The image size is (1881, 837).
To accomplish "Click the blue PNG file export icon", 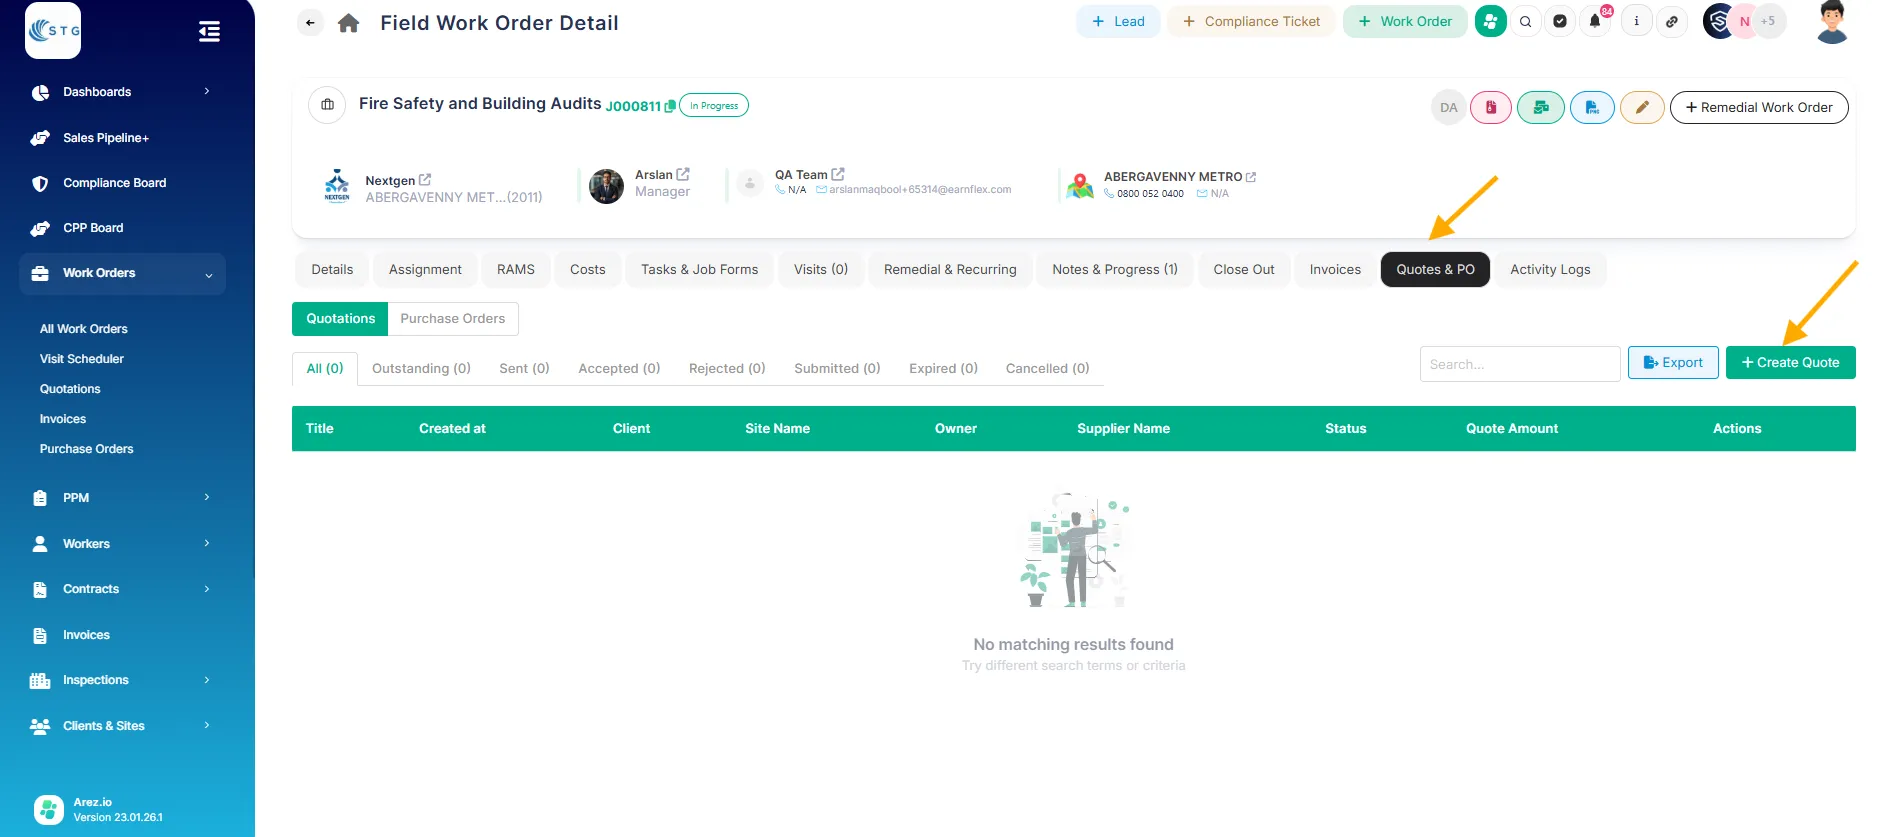I will click(x=1591, y=107).
